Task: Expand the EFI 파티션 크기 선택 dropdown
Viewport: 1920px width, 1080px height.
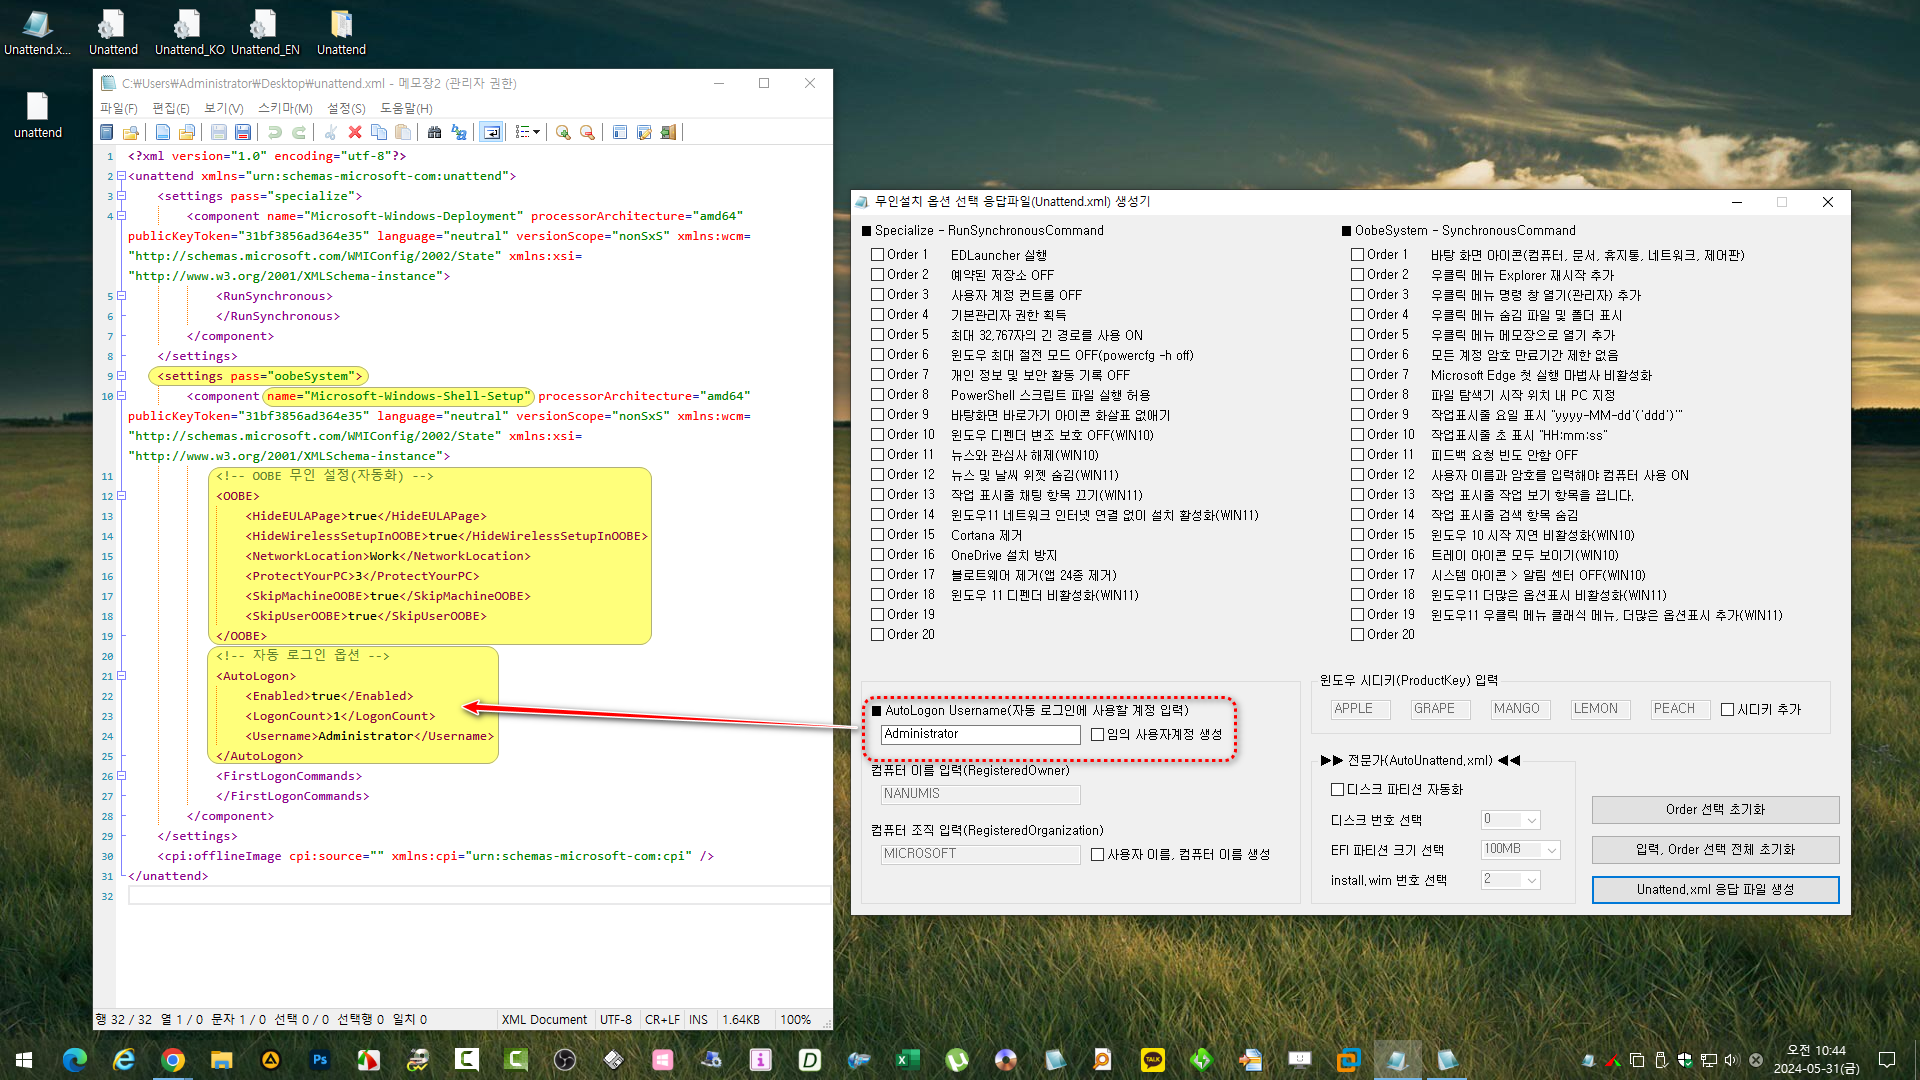Action: point(1520,850)
